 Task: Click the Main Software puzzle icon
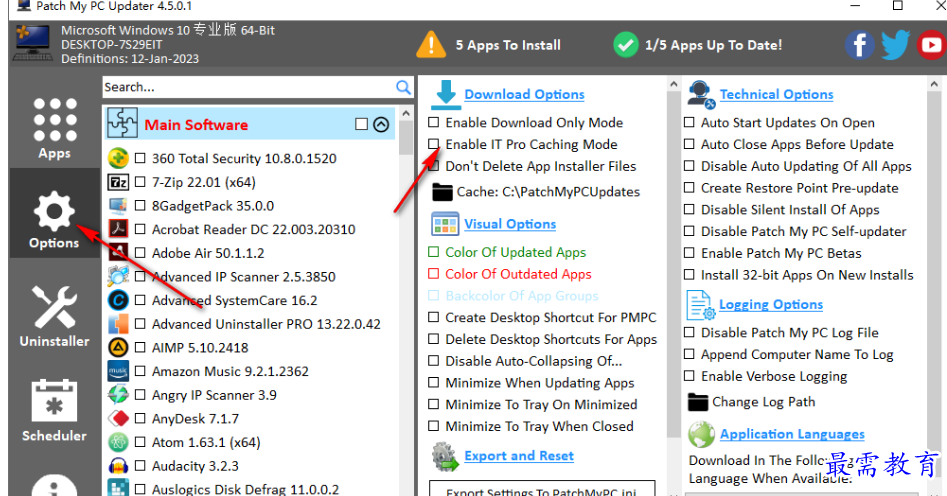[123, 123]
